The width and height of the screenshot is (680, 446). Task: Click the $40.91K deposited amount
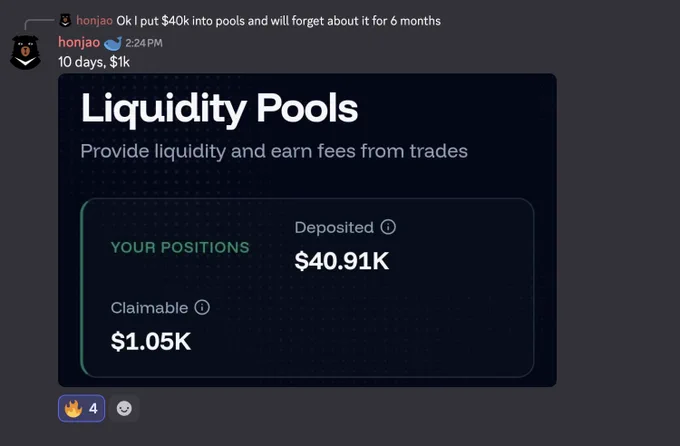click(x=342, y=261)
